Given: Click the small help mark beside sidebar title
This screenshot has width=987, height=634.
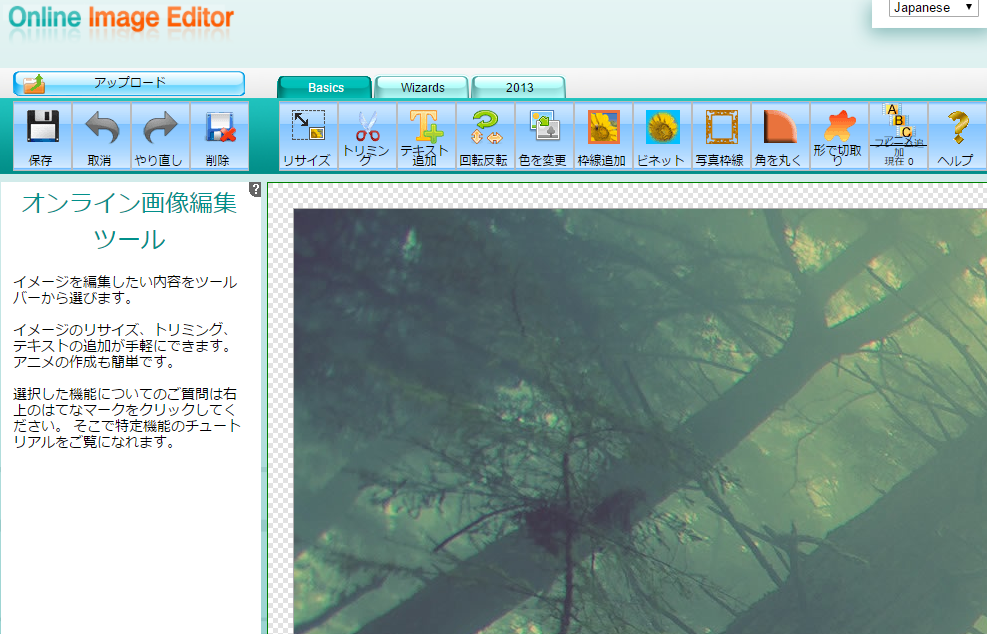Looking at the screenshot, I should [x=255, y=189].
